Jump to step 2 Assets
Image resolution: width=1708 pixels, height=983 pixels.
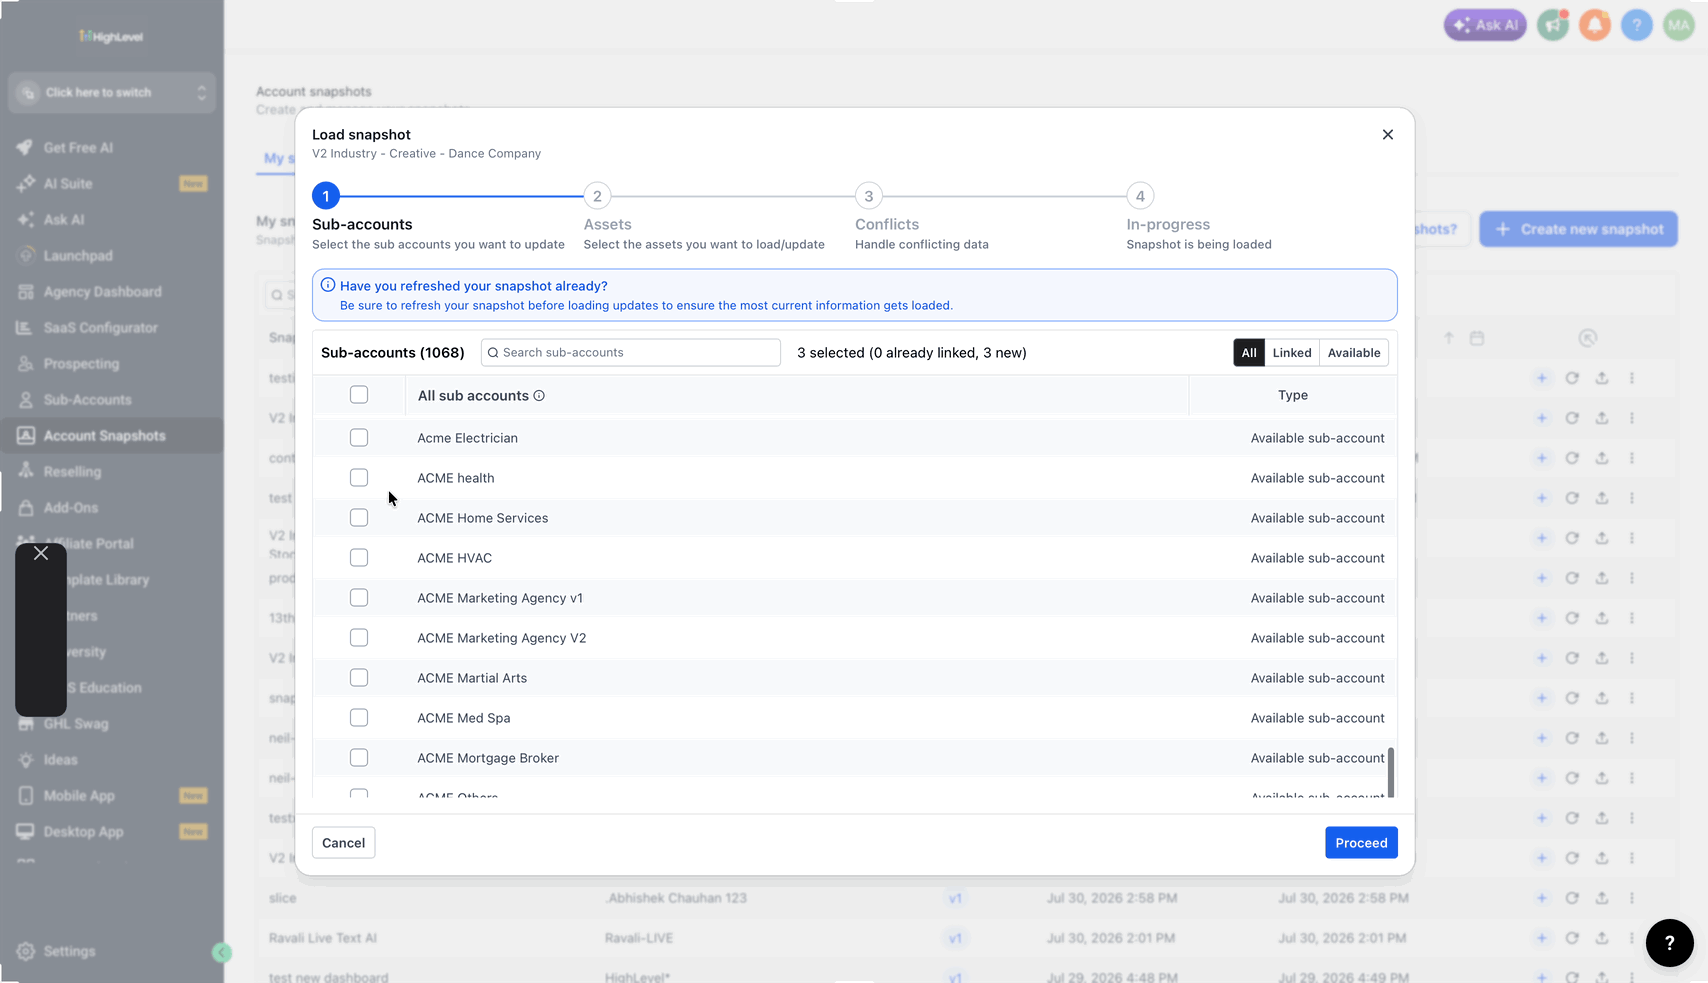click(597, 196)
